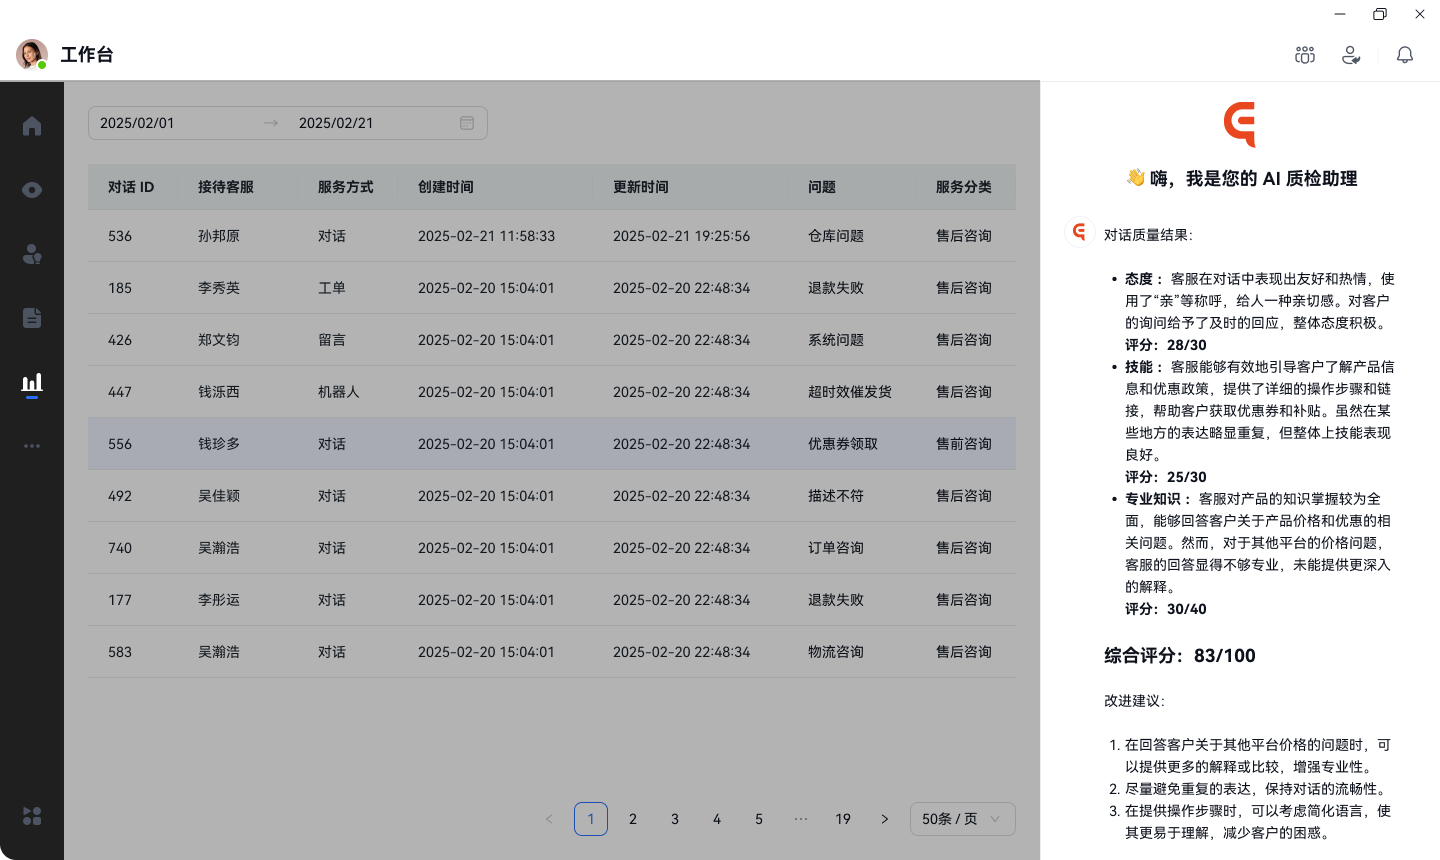Screen dimensions: 1440x860
Task: Click the 服务分类 column header
Action: pyautogui.click(x=964, y=187)
